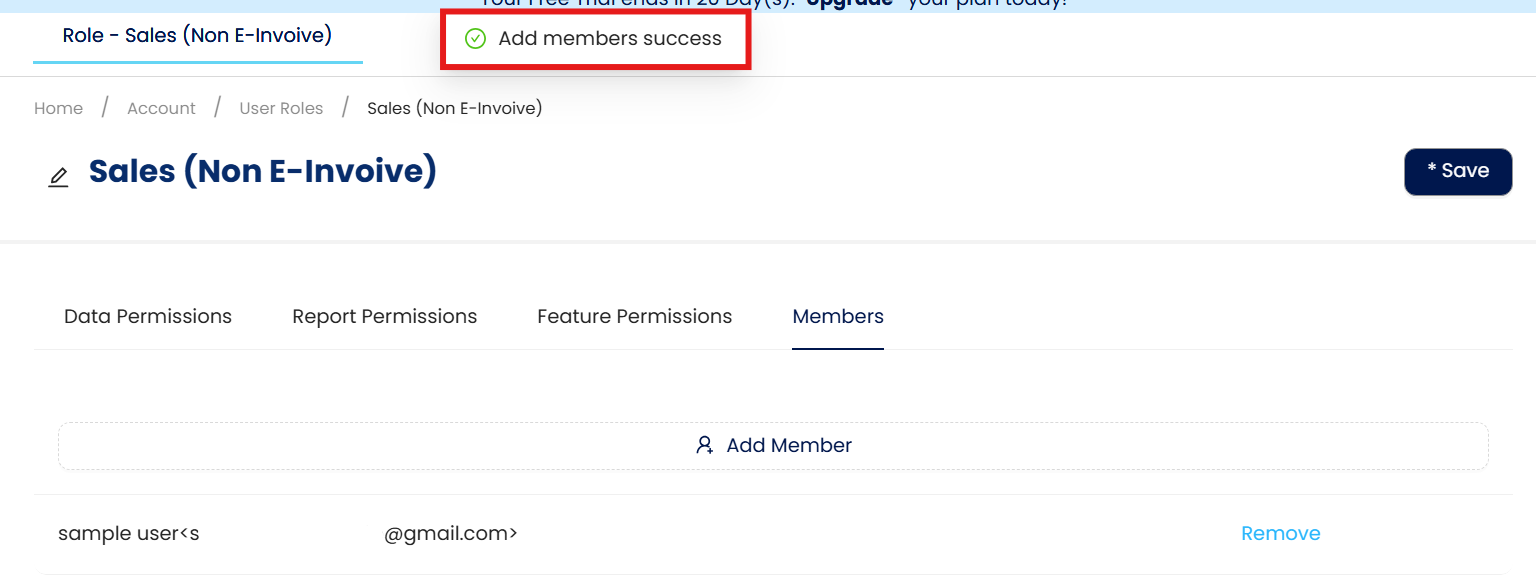This screenshot has width=1536, height=586.
Task: Select the Members tab
Action: coord(838,317)
